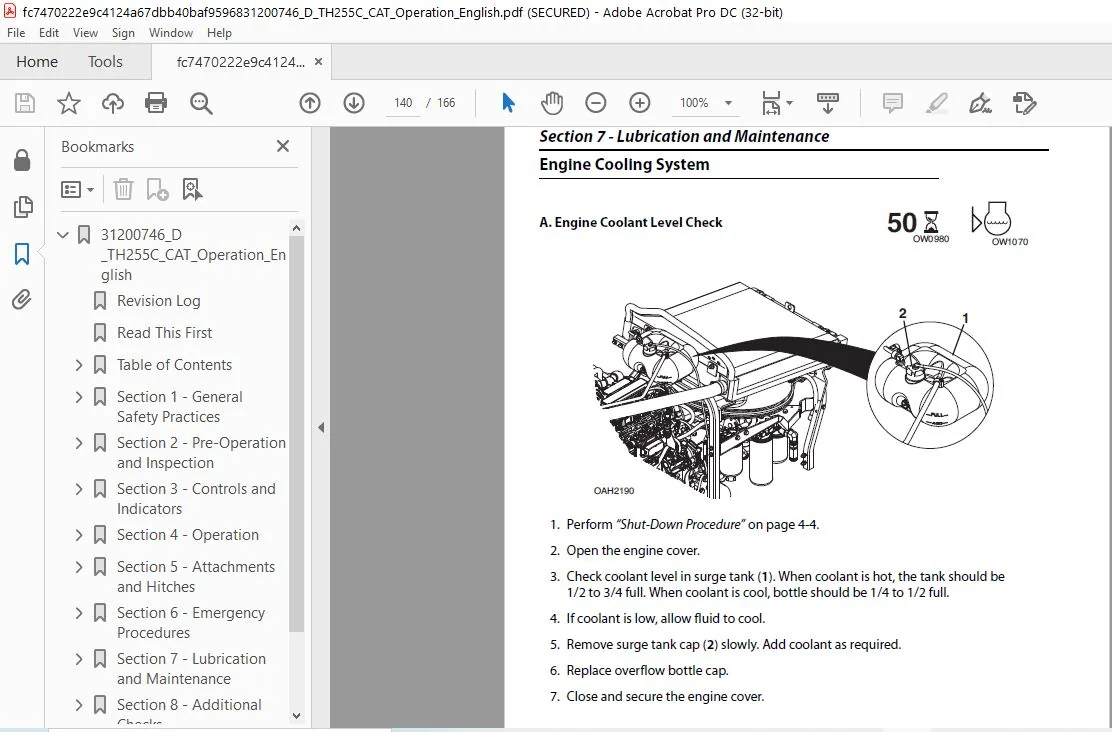The image size is (1112, 732).
Task: Open the Sign document tool
Action: pyautogui.click(x=981, y=103)
